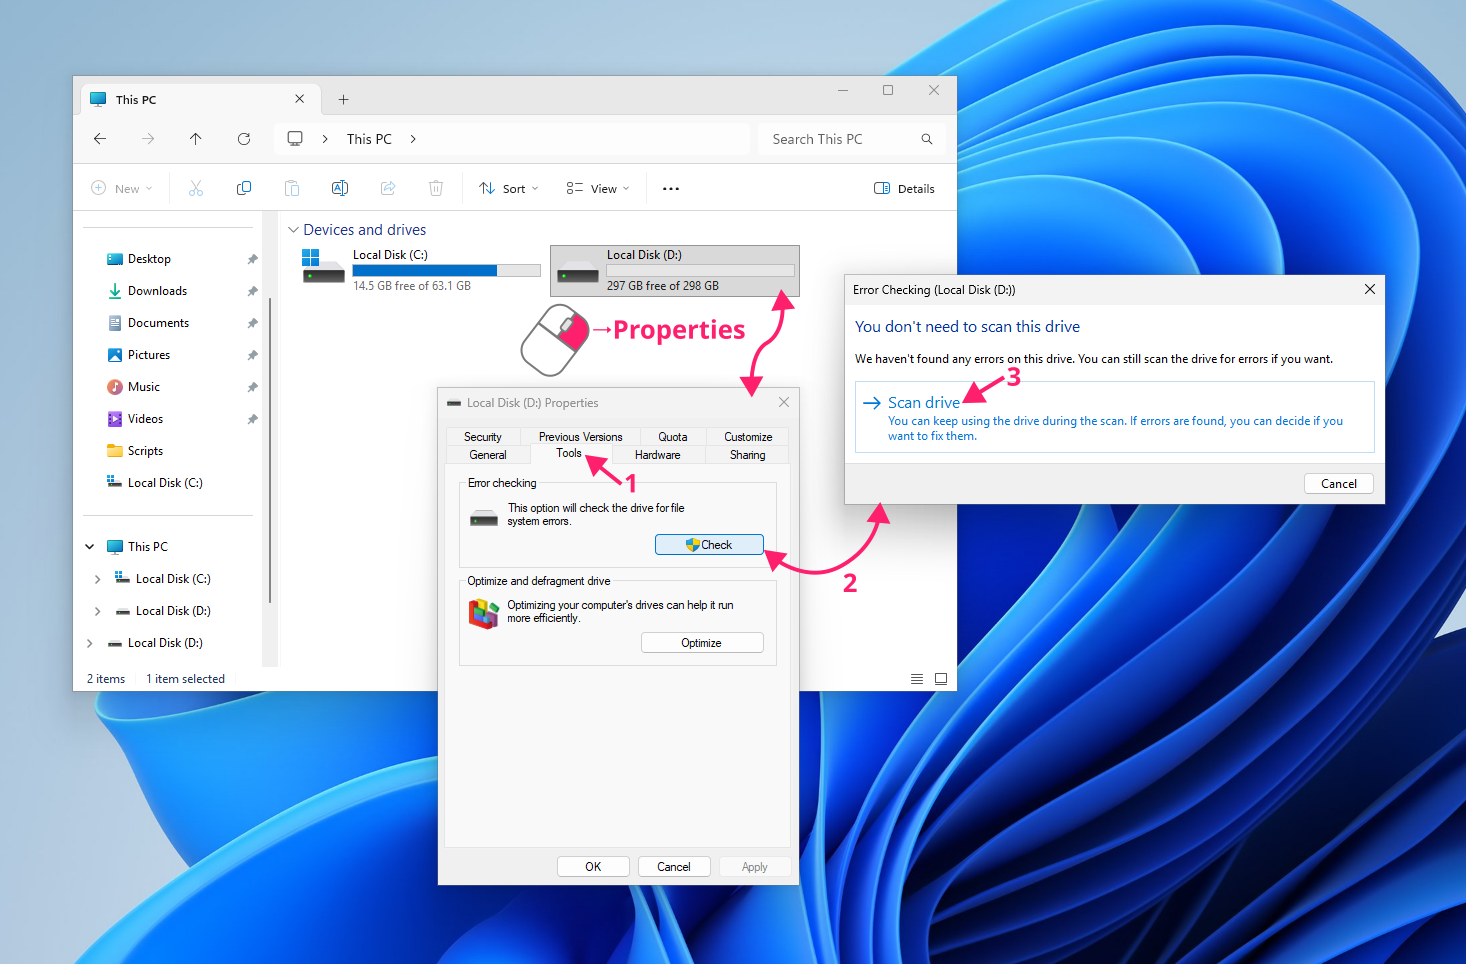
Task: Open the View dropdown
Action: click(598, 189)
